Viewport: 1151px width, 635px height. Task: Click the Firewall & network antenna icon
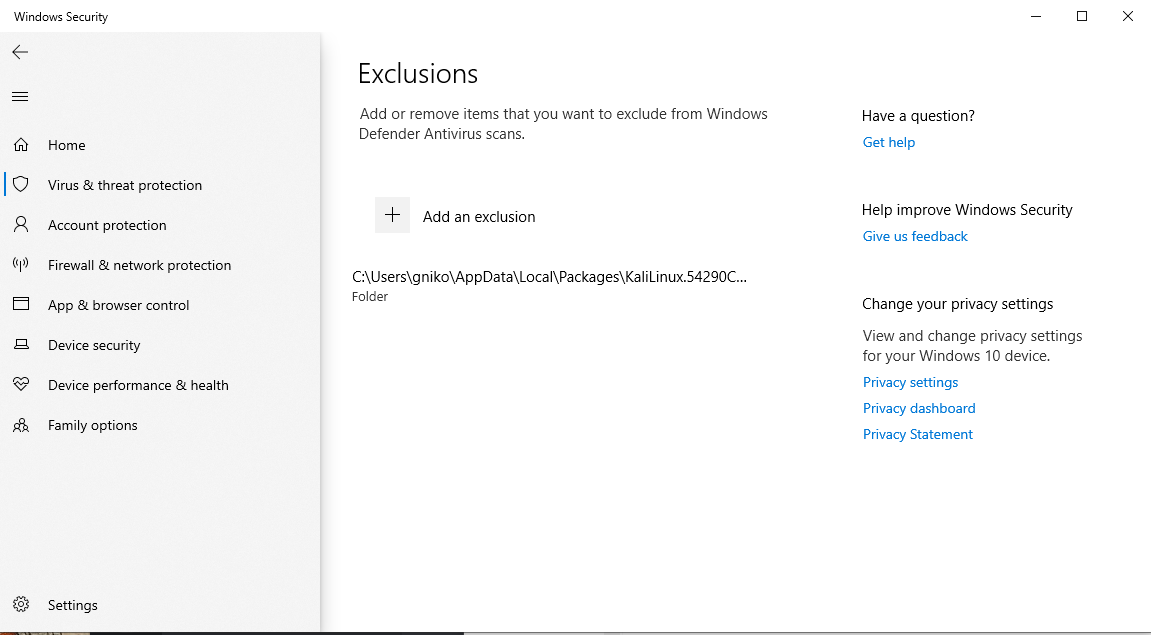(x=21, y=264)
